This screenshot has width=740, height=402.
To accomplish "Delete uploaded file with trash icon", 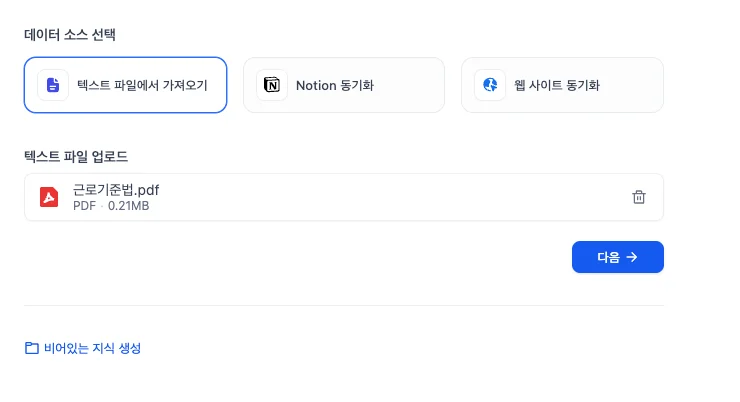I will 639,197.
